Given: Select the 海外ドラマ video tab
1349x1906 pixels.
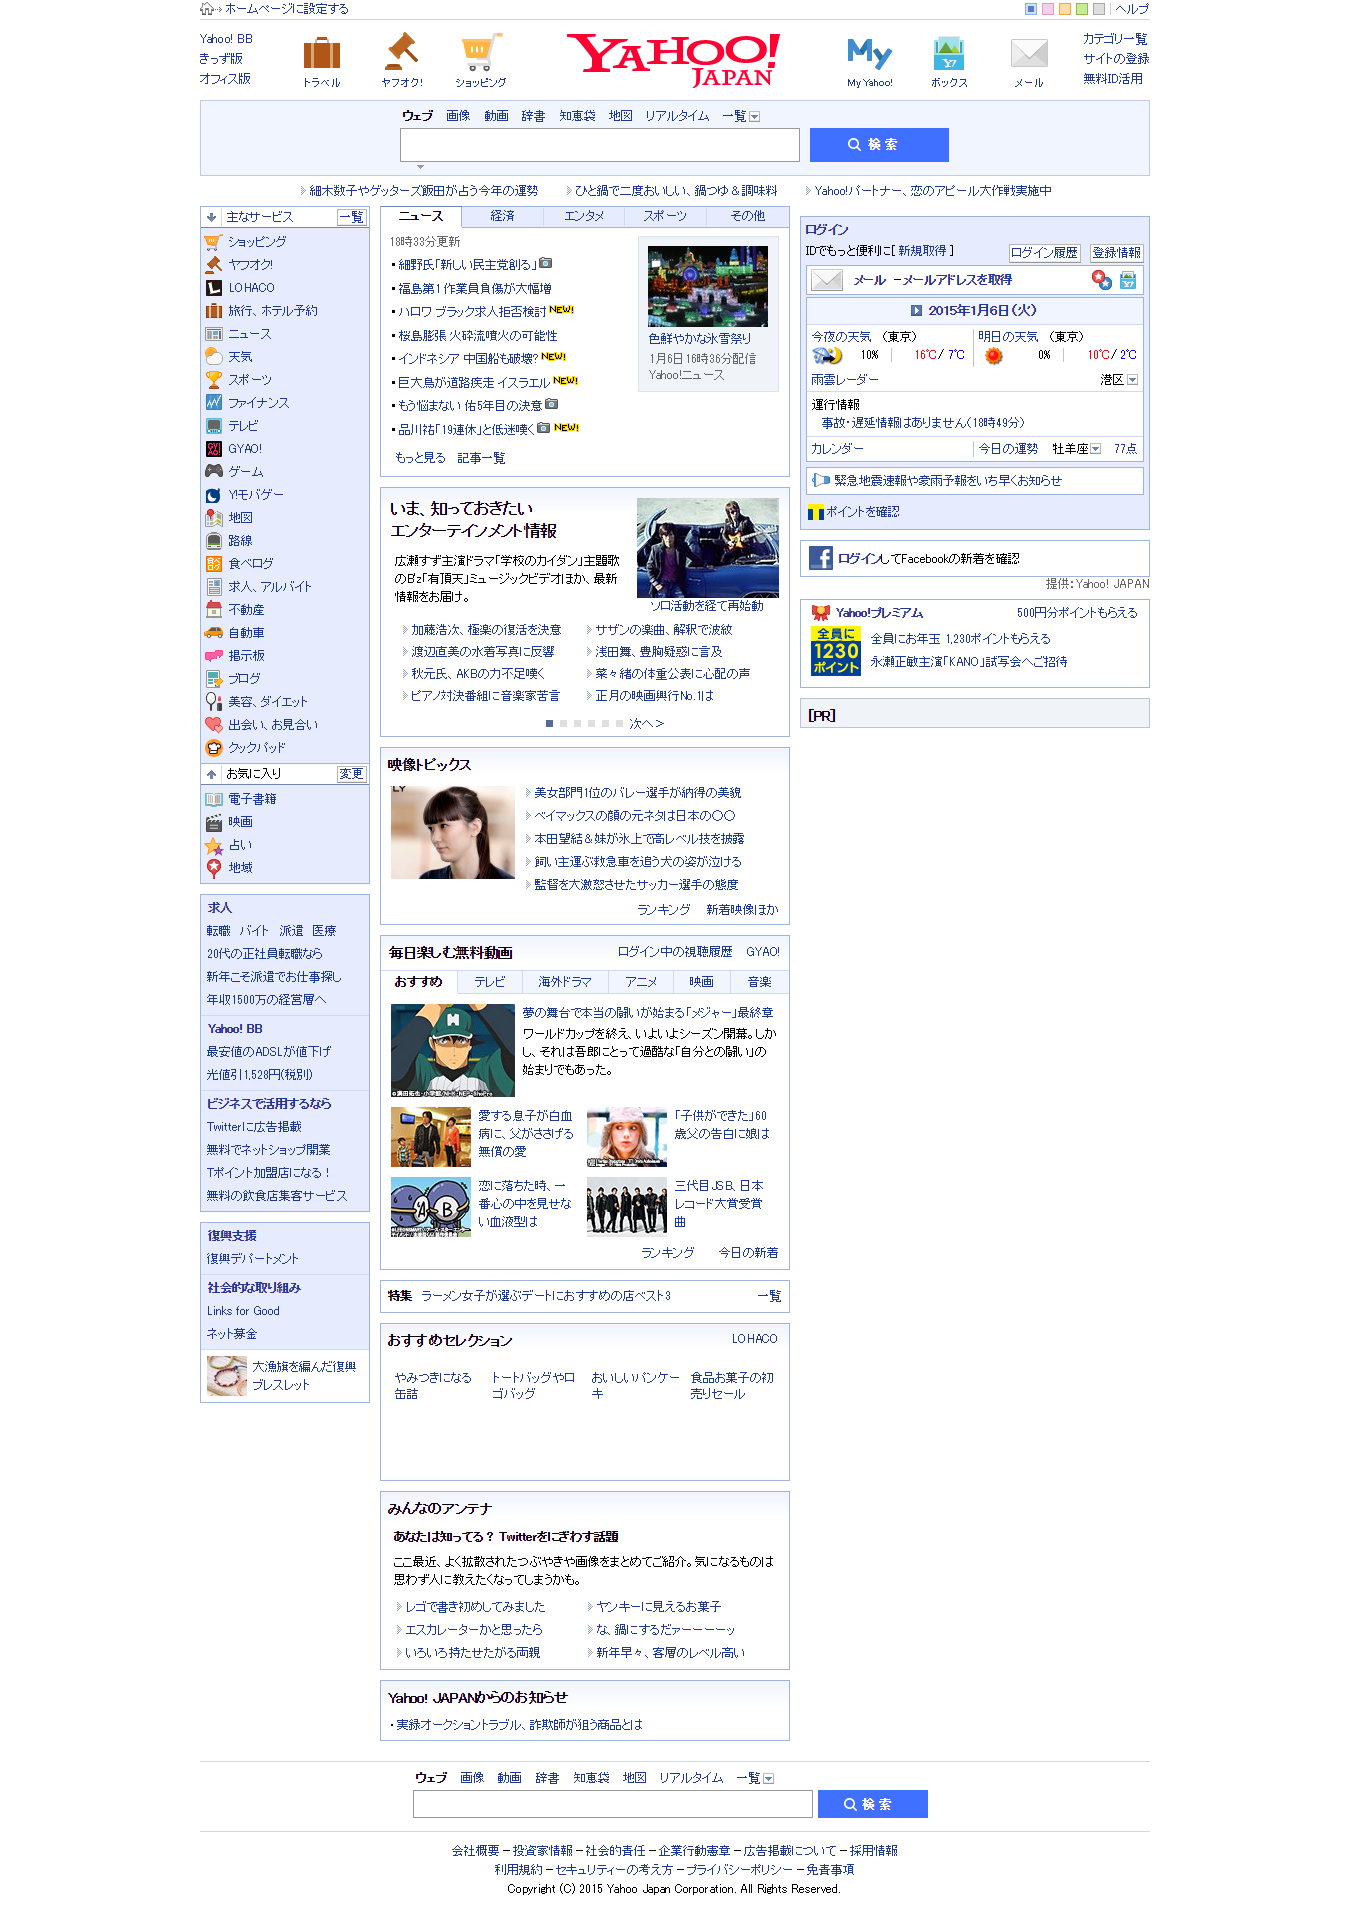Looking at the screenshot, I should pyautogui.click(x=565, y=982).
